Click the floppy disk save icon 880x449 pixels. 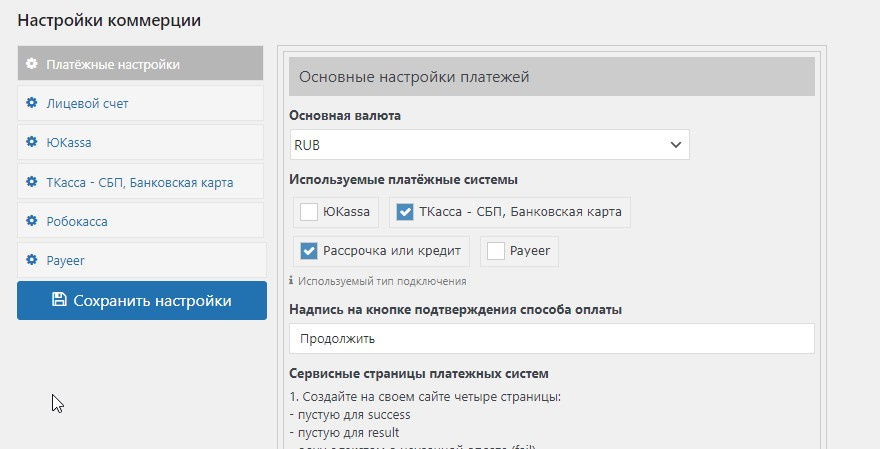[59, 300]
